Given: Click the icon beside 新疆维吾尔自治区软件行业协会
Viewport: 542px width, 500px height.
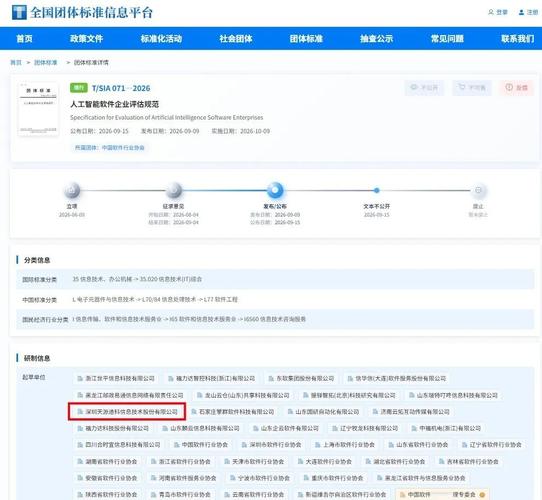Looking at the screenshot, I should (300, 494).
